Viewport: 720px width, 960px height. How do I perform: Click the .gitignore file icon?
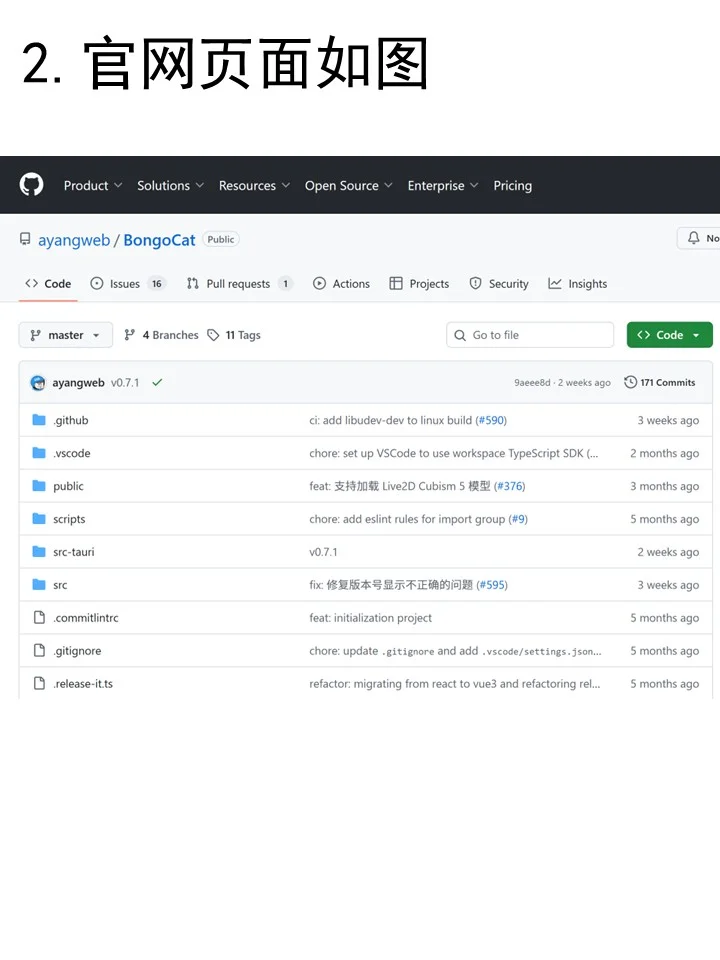coord(39,650)
